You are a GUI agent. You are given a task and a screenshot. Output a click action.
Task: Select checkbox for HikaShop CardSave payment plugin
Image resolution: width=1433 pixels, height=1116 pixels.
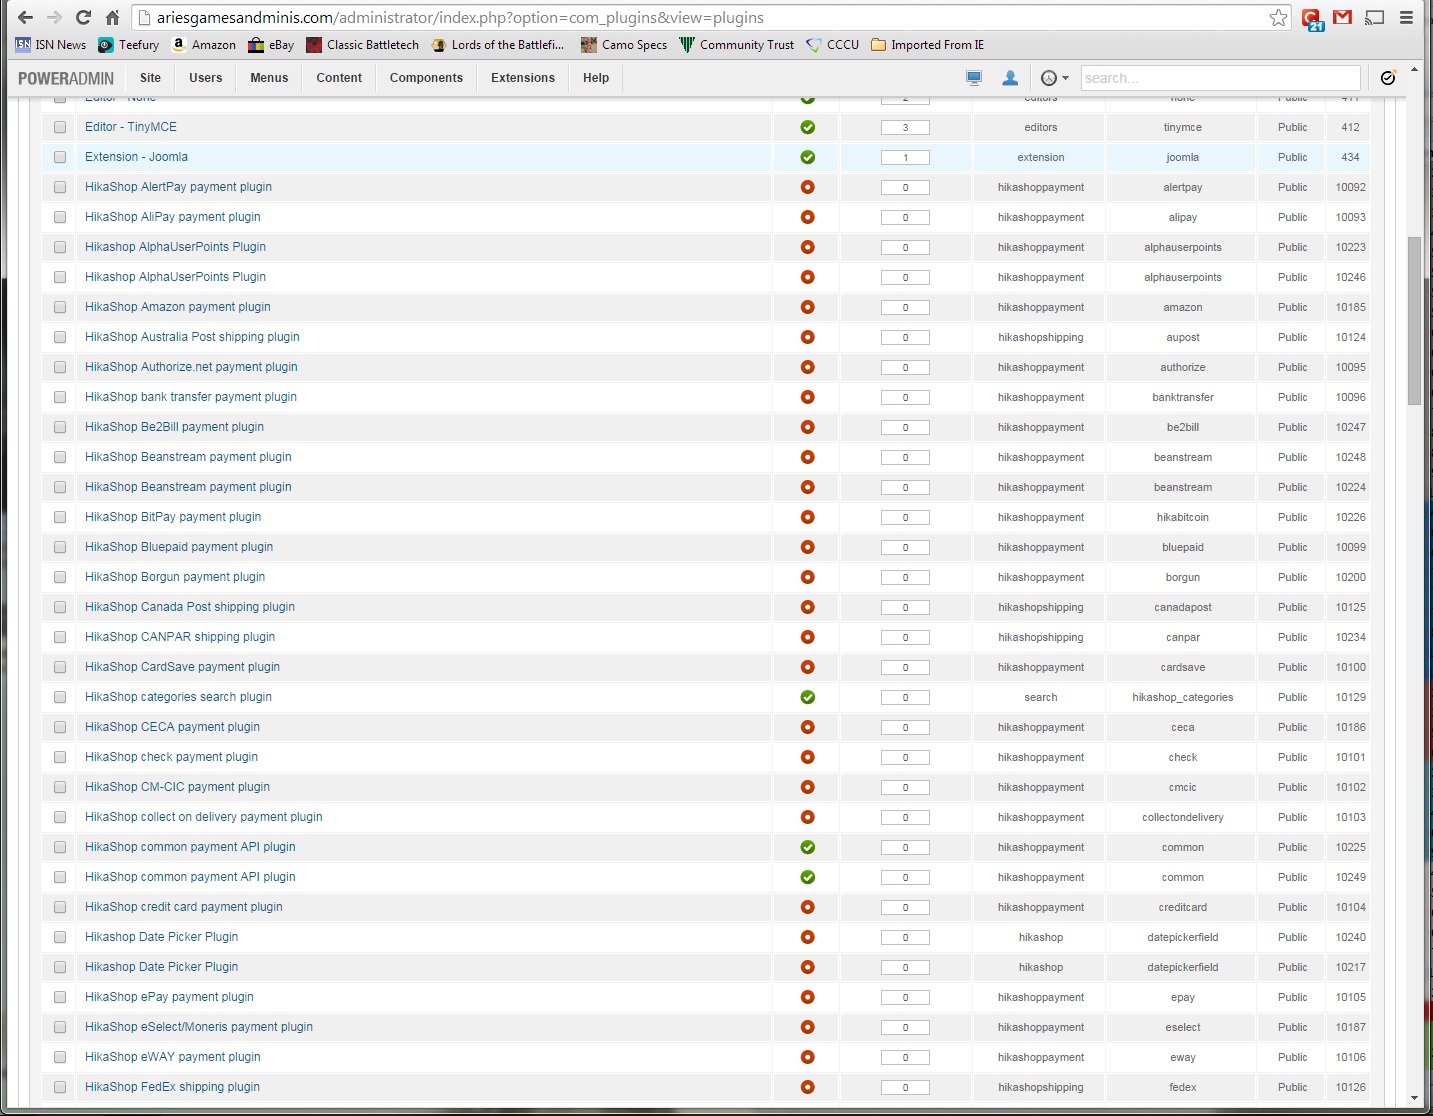pyautogui.click(x=60, y=667)
